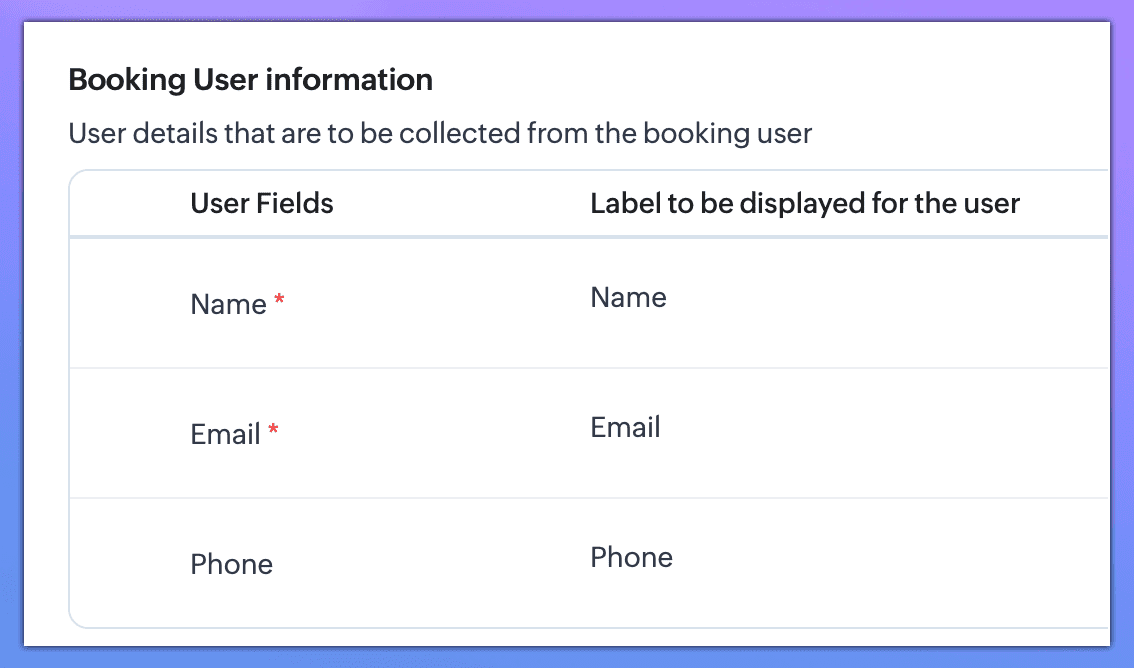This screenshot has height=668, width=1134.
Task: Click the User Fields column header
Action: (x=262, y=204)
